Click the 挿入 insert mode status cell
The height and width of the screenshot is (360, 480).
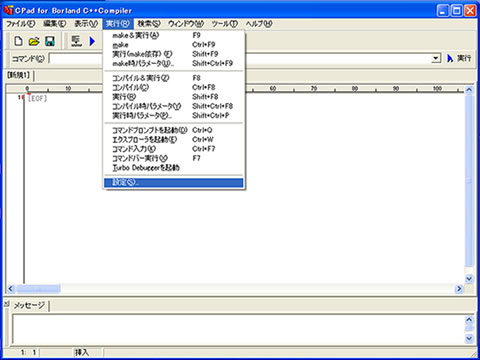82,352
